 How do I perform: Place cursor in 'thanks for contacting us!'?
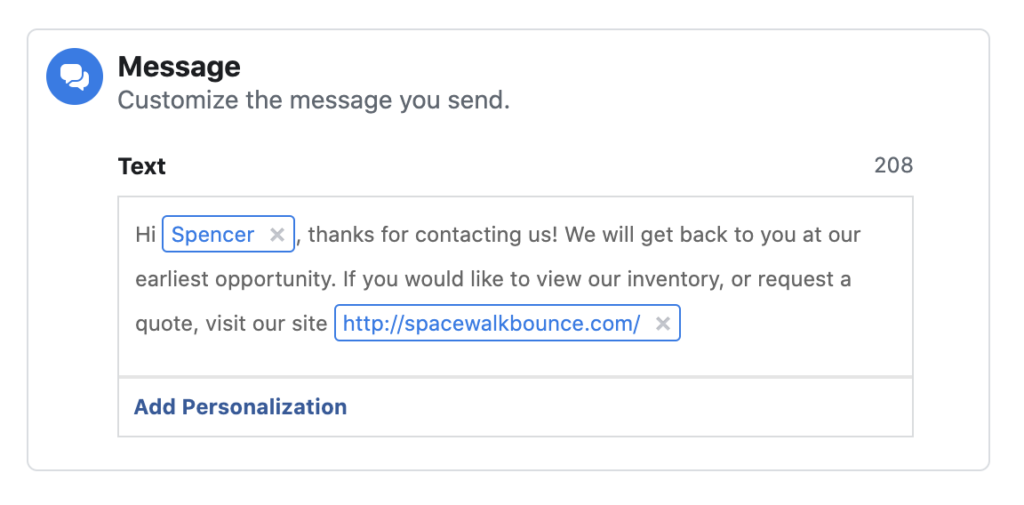[433, 235]
